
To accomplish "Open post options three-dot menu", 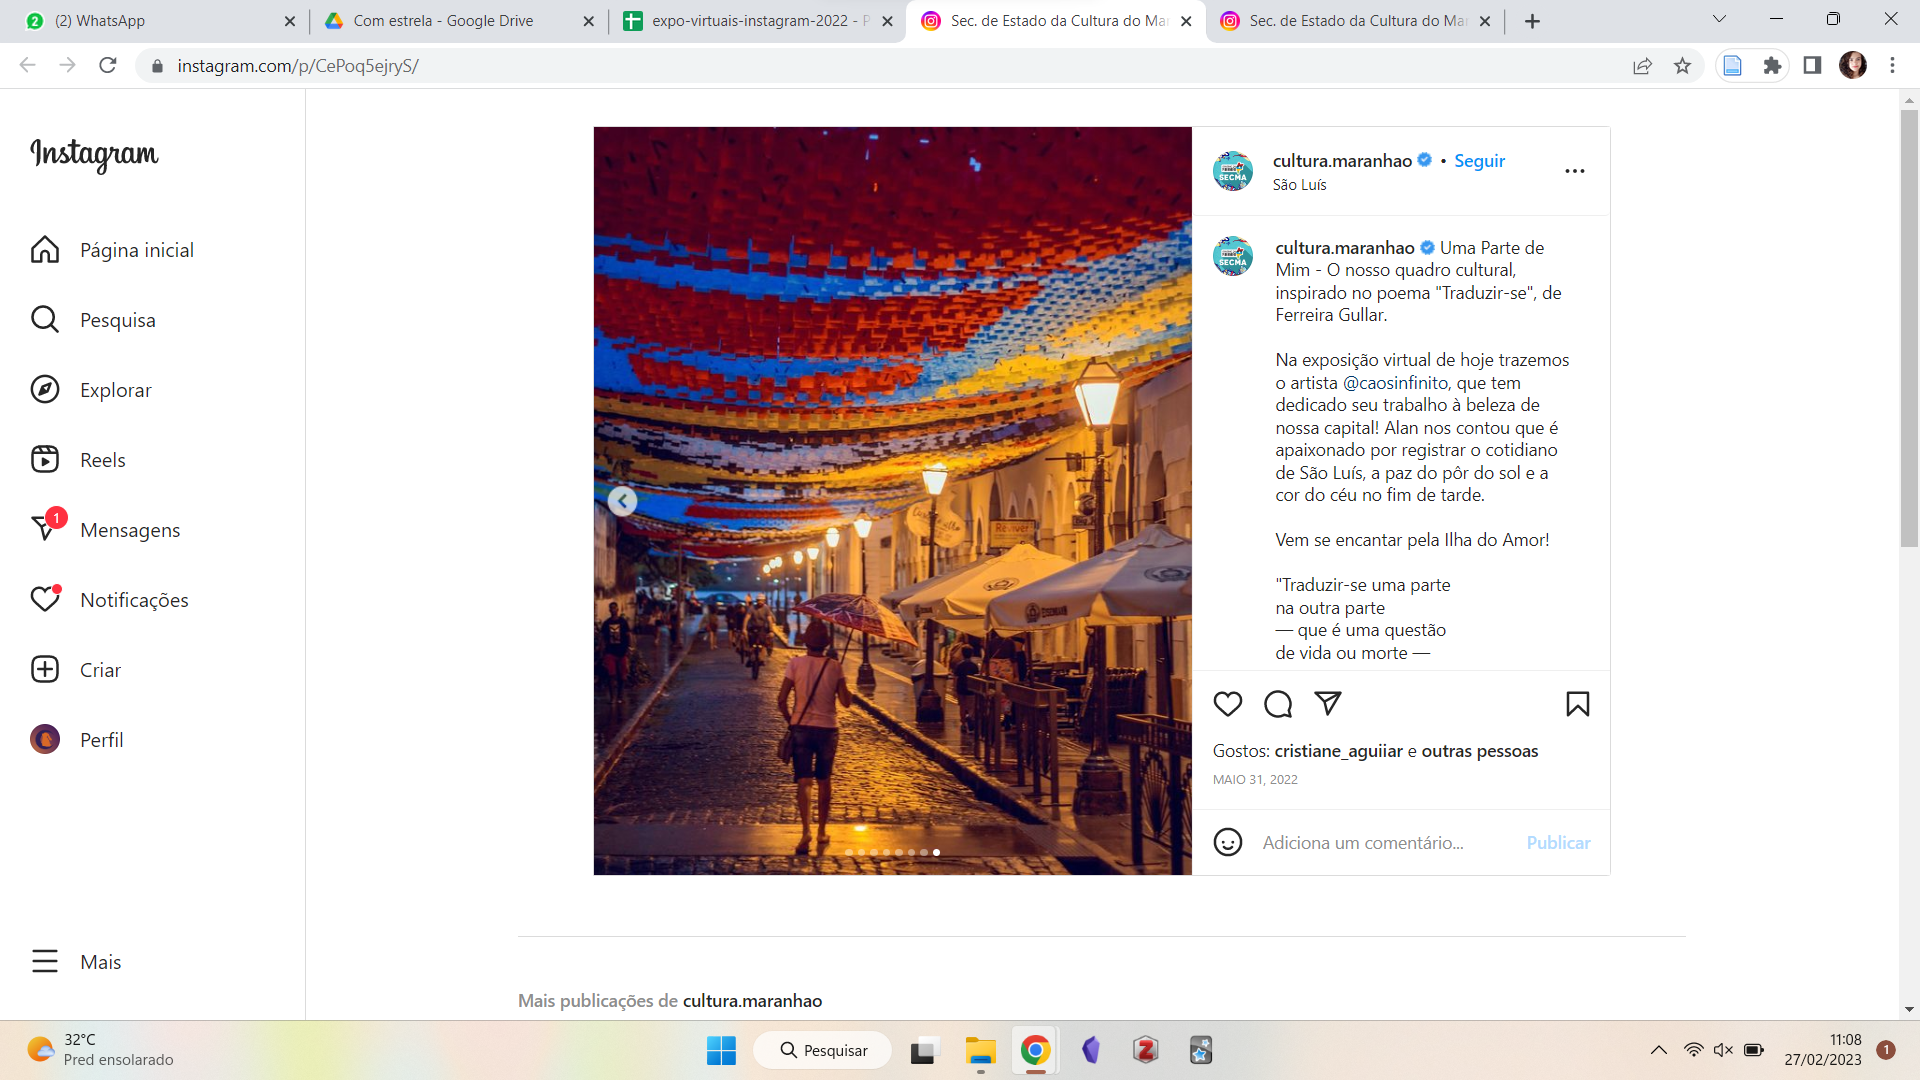I will (x=1574, y=171).
